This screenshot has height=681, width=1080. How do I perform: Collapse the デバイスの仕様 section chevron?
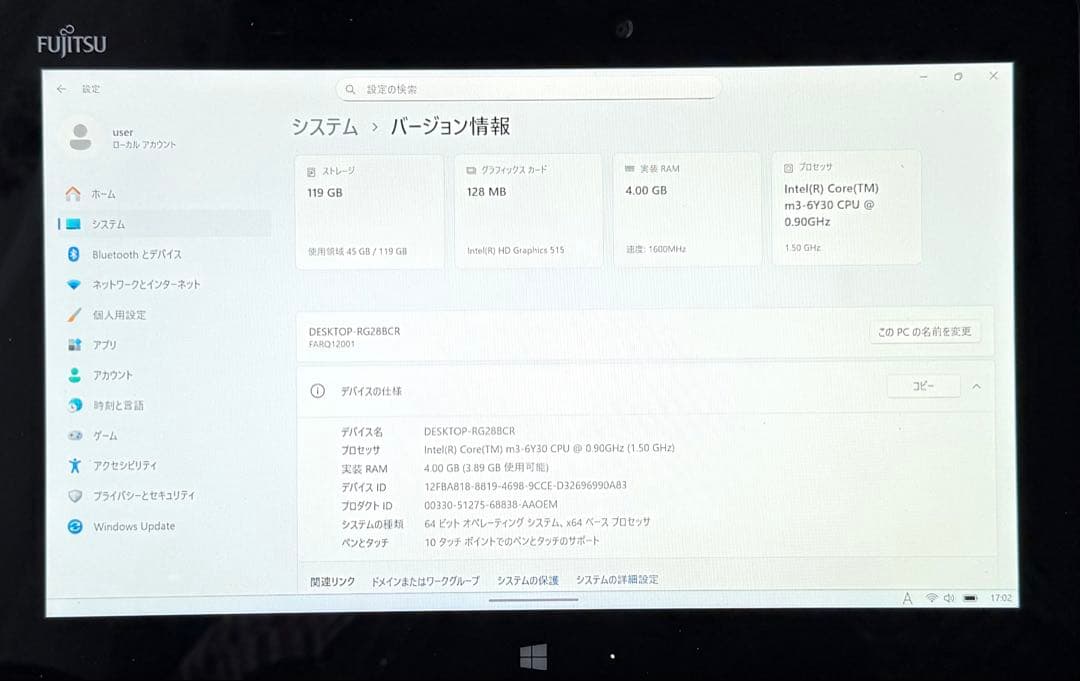click(x=977, y=386)
